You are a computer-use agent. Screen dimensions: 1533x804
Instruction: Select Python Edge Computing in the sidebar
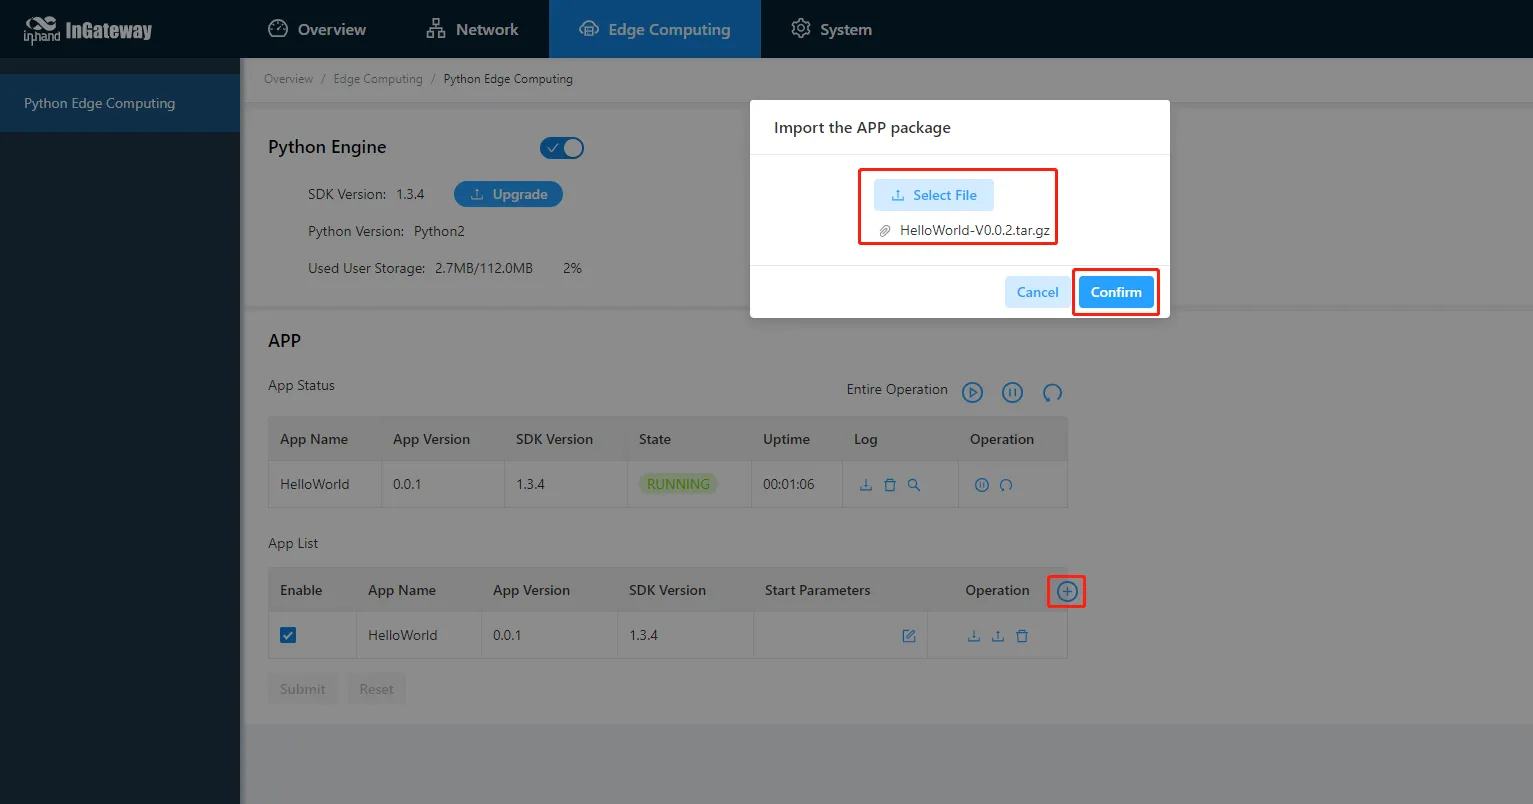[120, 103]
